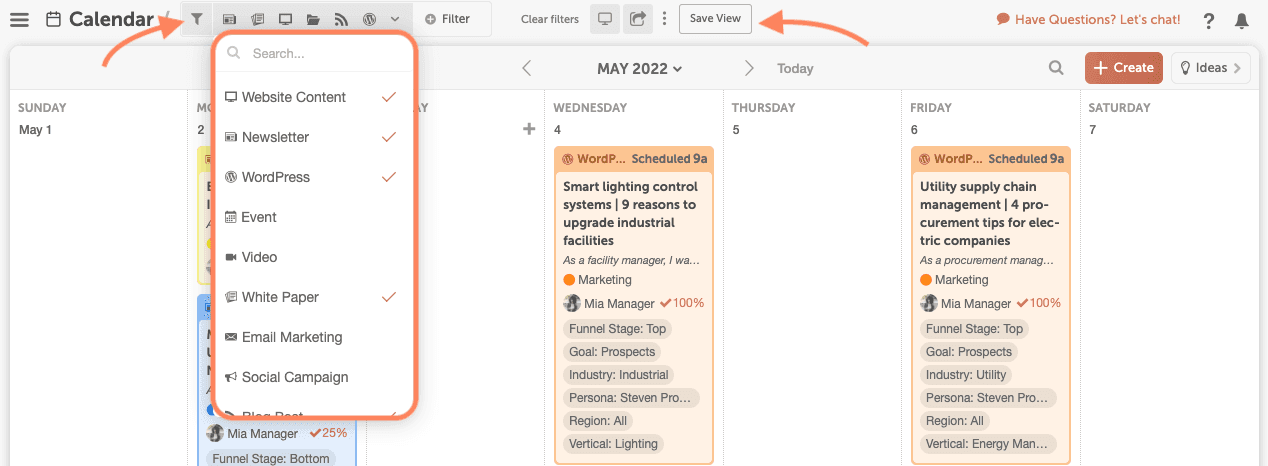Toggle White Paper in filter list
The image size is (1268, 466).
point(315,297)
